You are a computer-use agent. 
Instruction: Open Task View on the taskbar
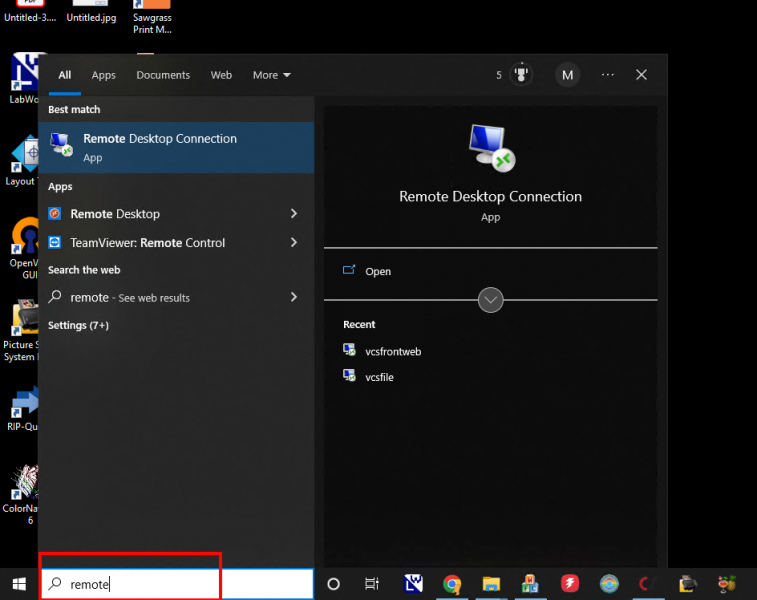pos(372,584)
